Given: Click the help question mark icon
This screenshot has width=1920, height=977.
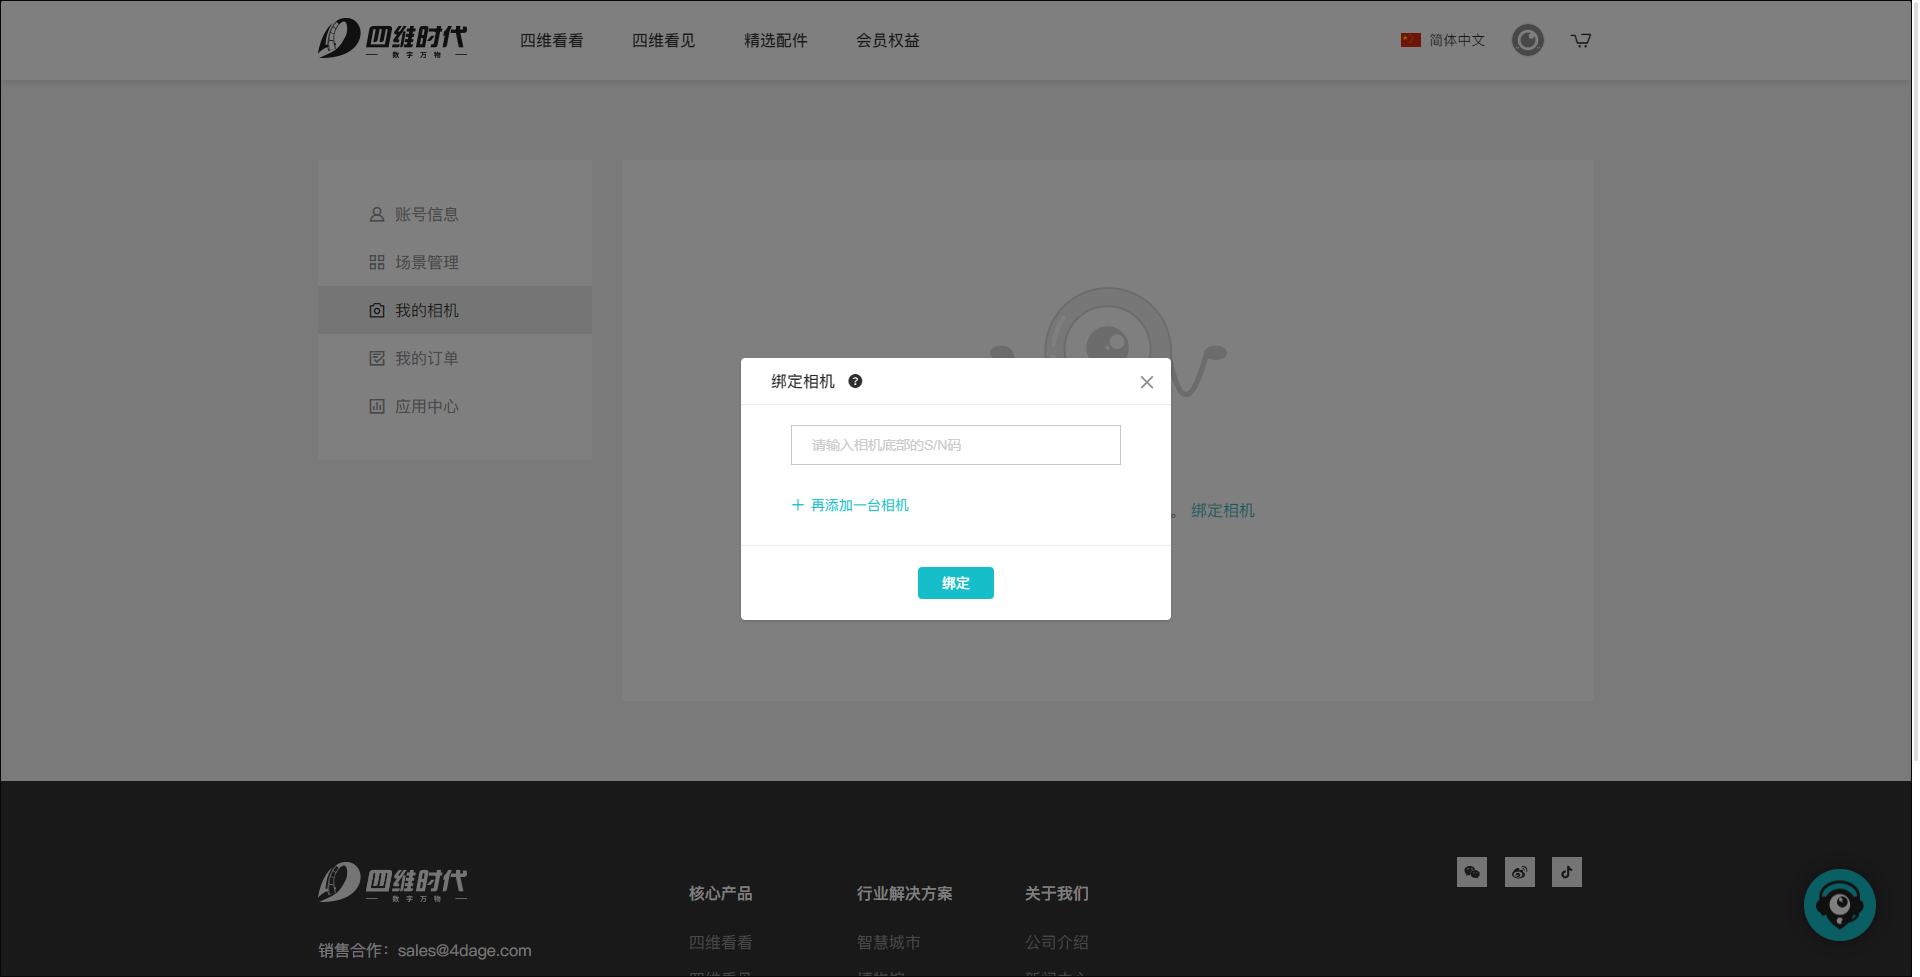Looking at the screenshot, I should (855, 381).
